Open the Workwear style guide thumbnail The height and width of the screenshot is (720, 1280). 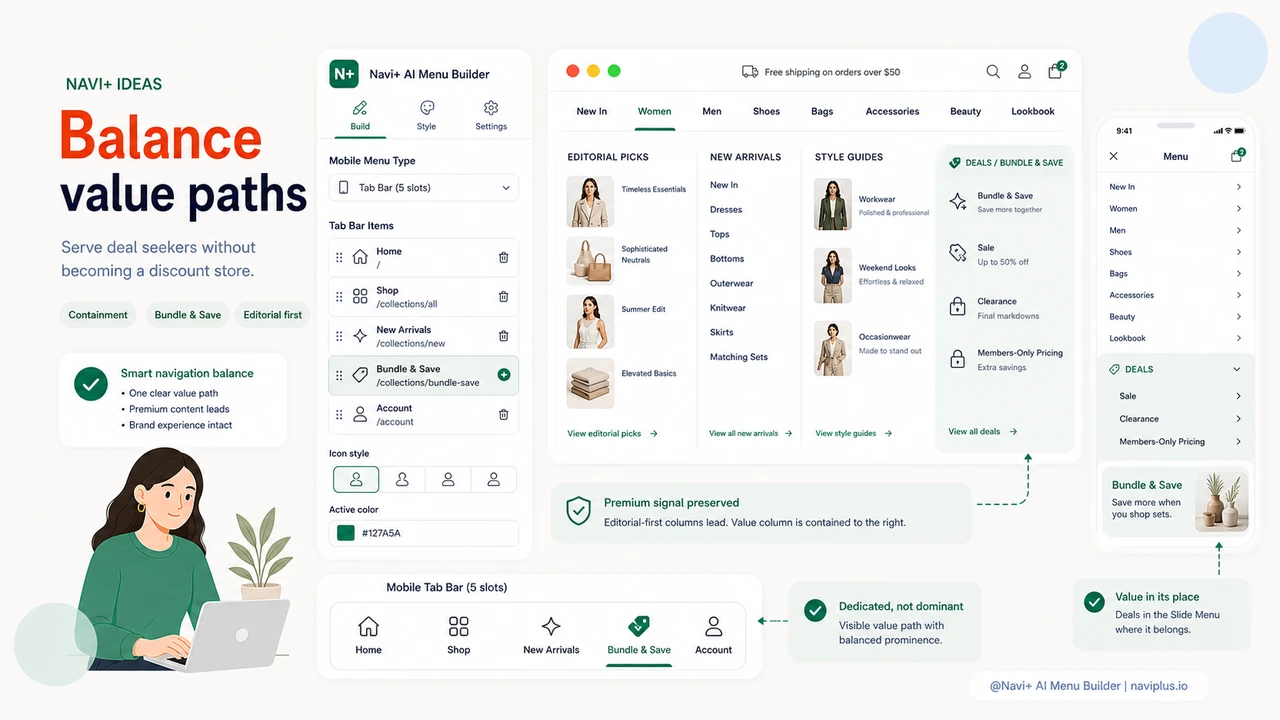833,205
